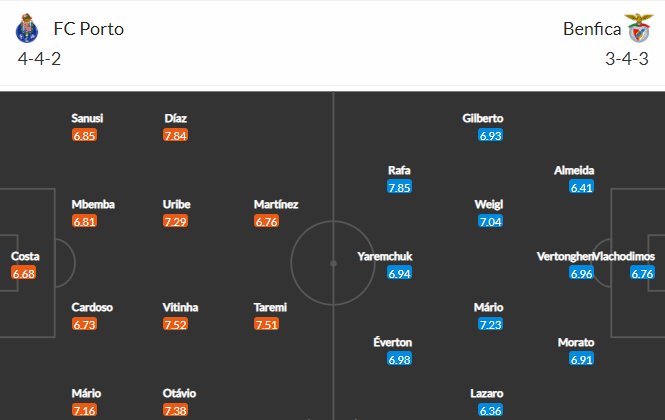Click Vlachodimos's 6.76 rating badge

click(x=642, y=273)
